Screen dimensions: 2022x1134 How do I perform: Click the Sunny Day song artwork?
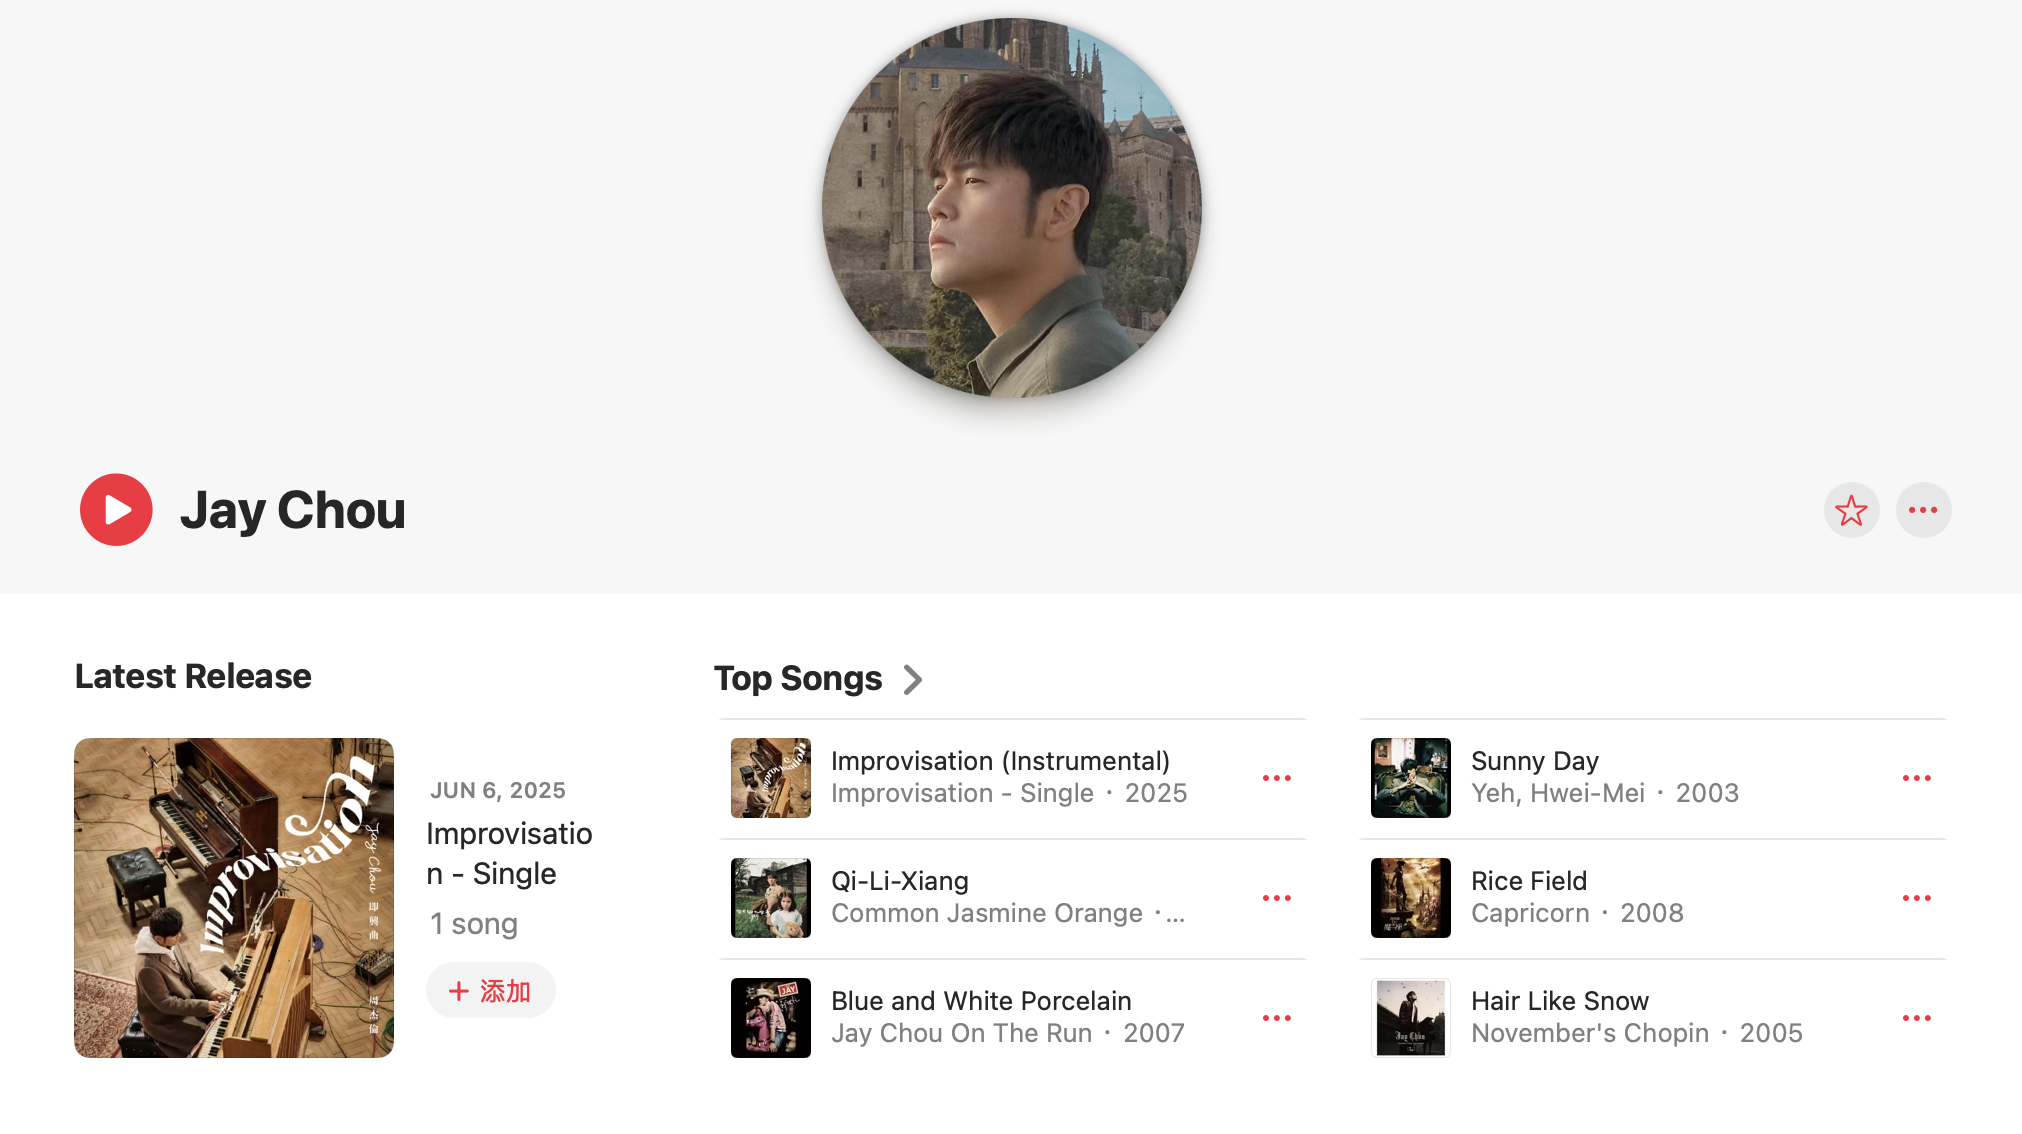click(x=1411, y=778)
